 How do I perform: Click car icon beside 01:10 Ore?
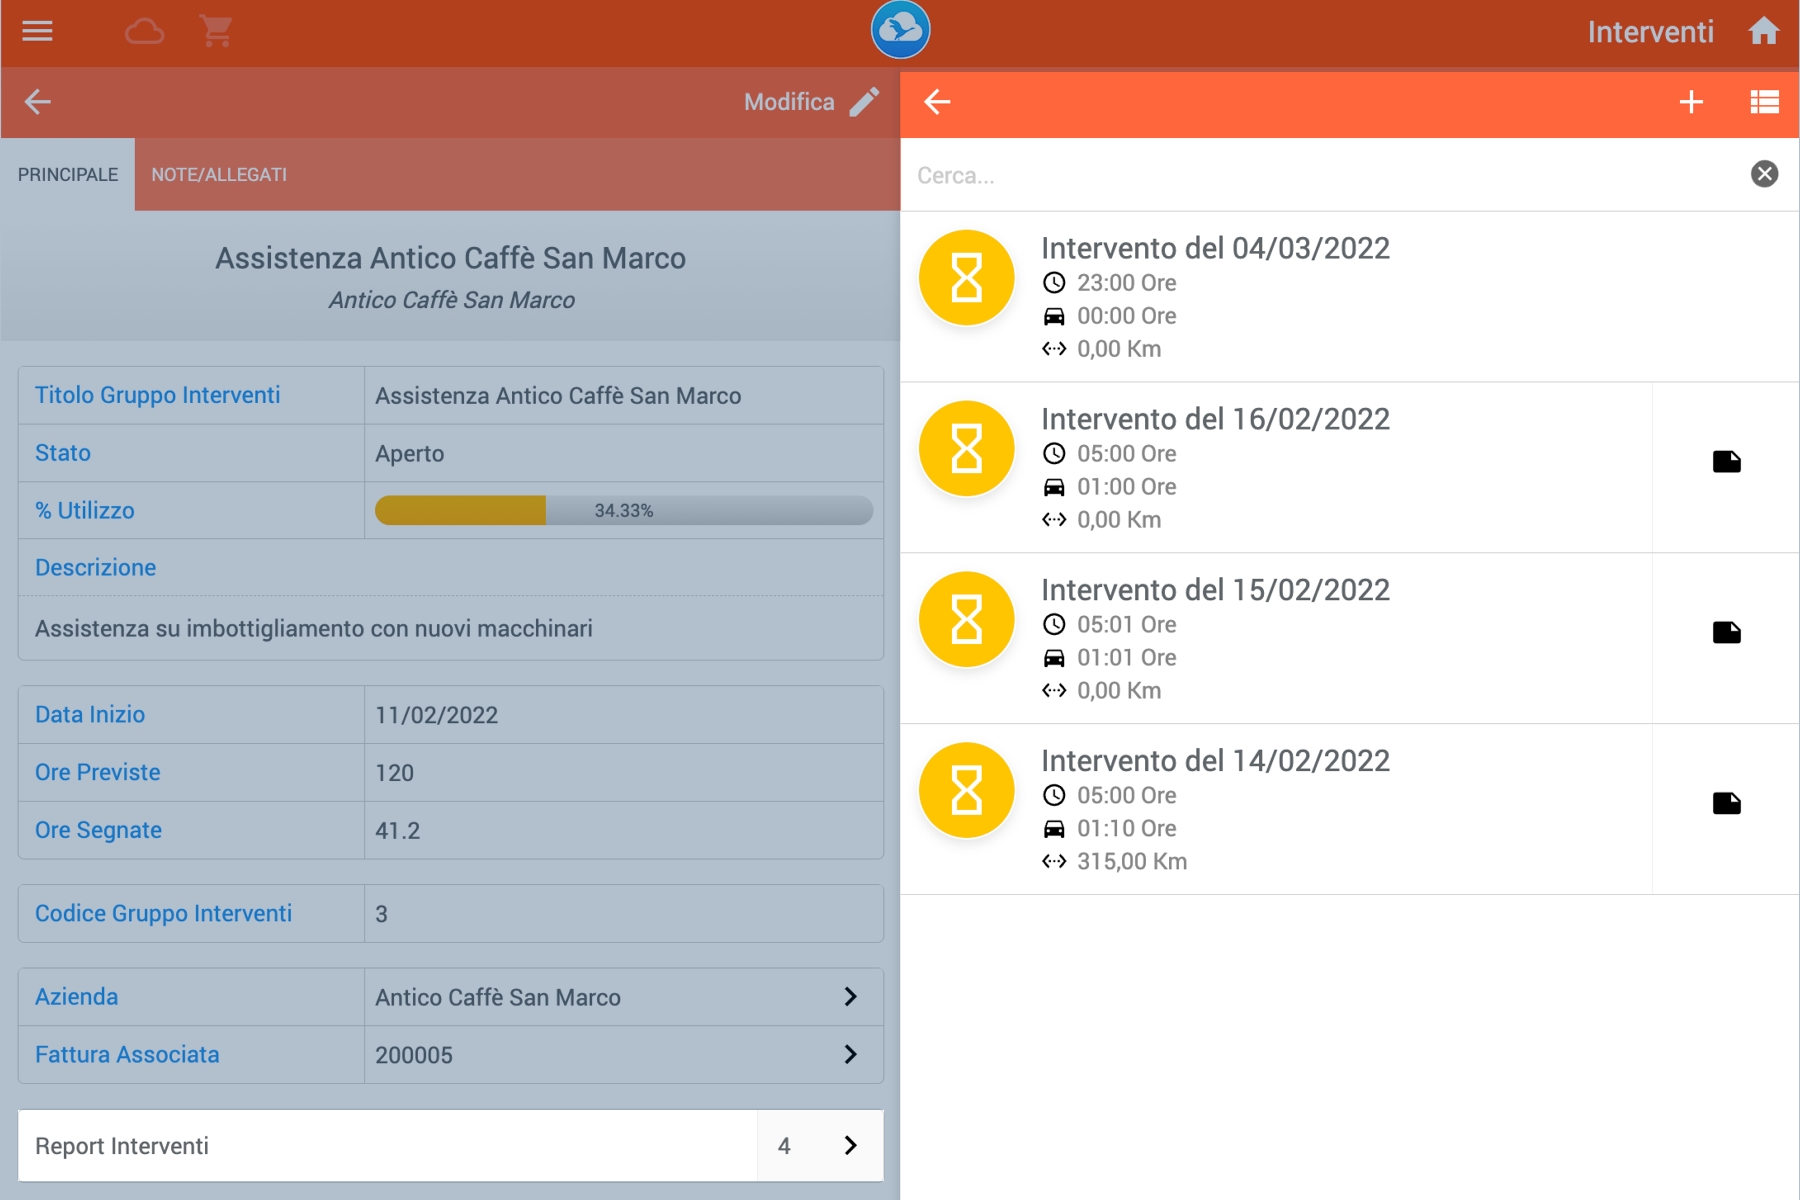(1054, 829)
